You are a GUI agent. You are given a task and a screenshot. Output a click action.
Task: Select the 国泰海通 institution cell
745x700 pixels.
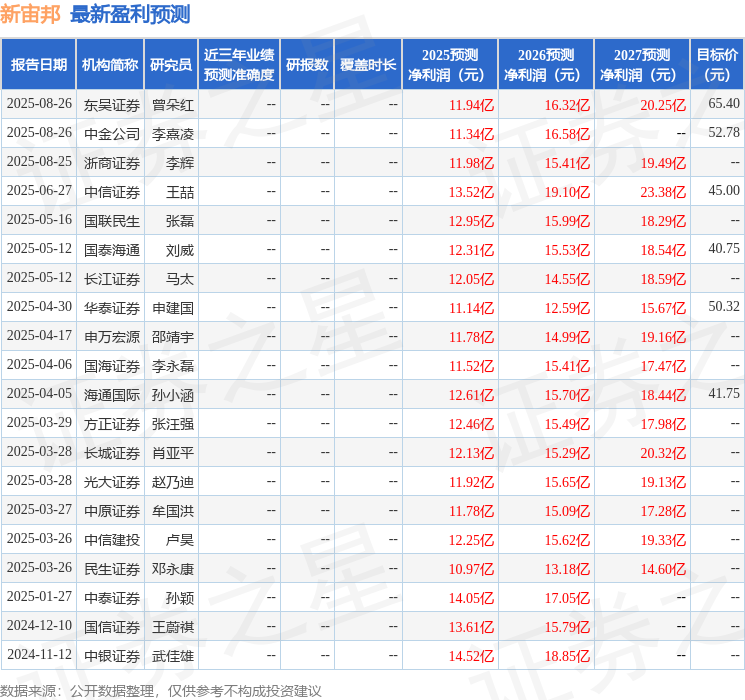(112, 250)
